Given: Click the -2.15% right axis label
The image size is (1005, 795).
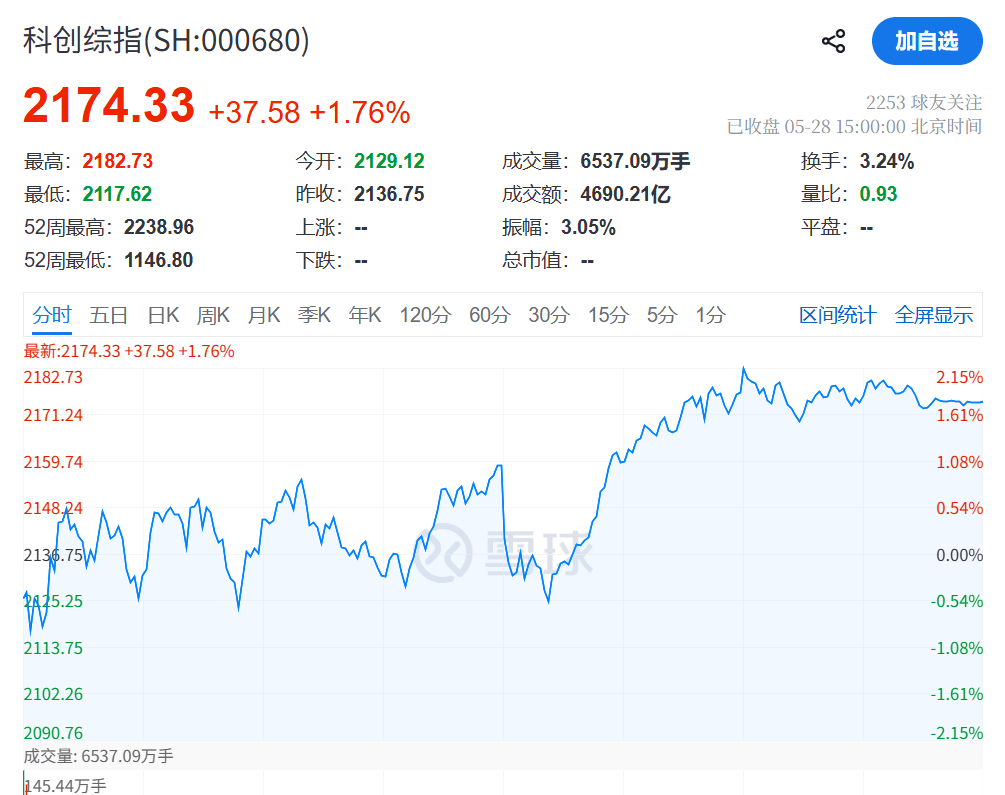Looking at the screenshot, I should point(957,733).
